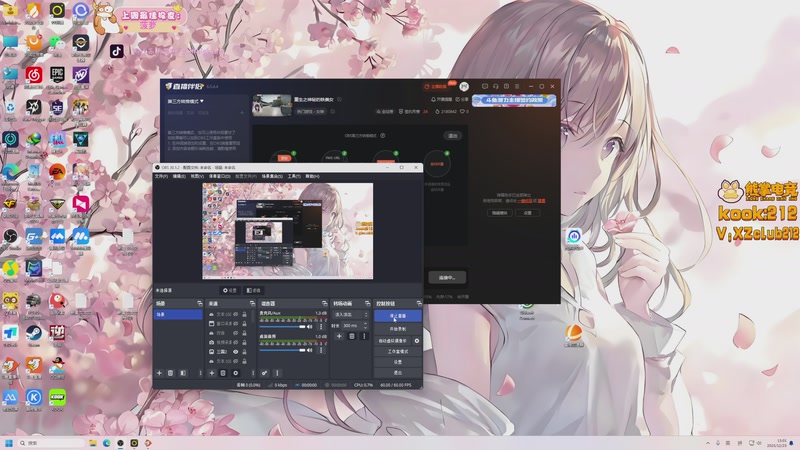
Task: Open scenes dock more-options dots
Action: [200, 373]
